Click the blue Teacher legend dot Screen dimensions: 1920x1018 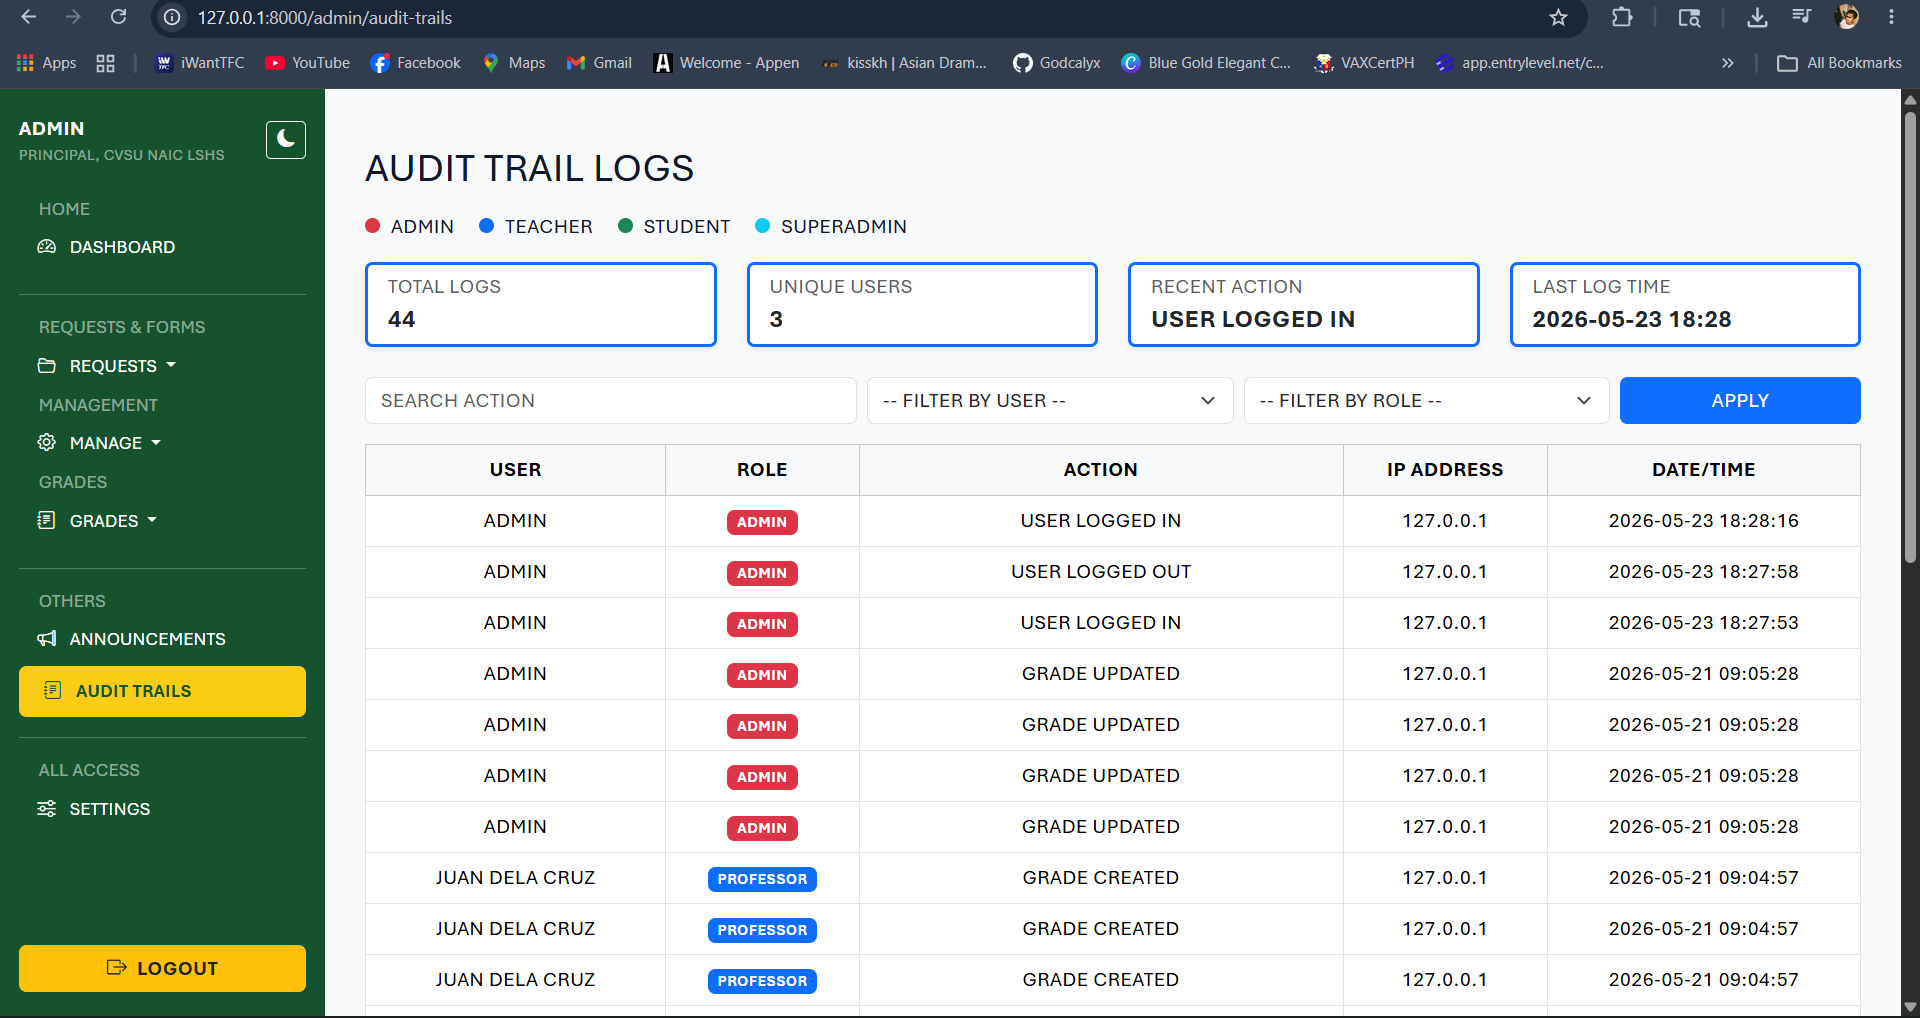487,226
